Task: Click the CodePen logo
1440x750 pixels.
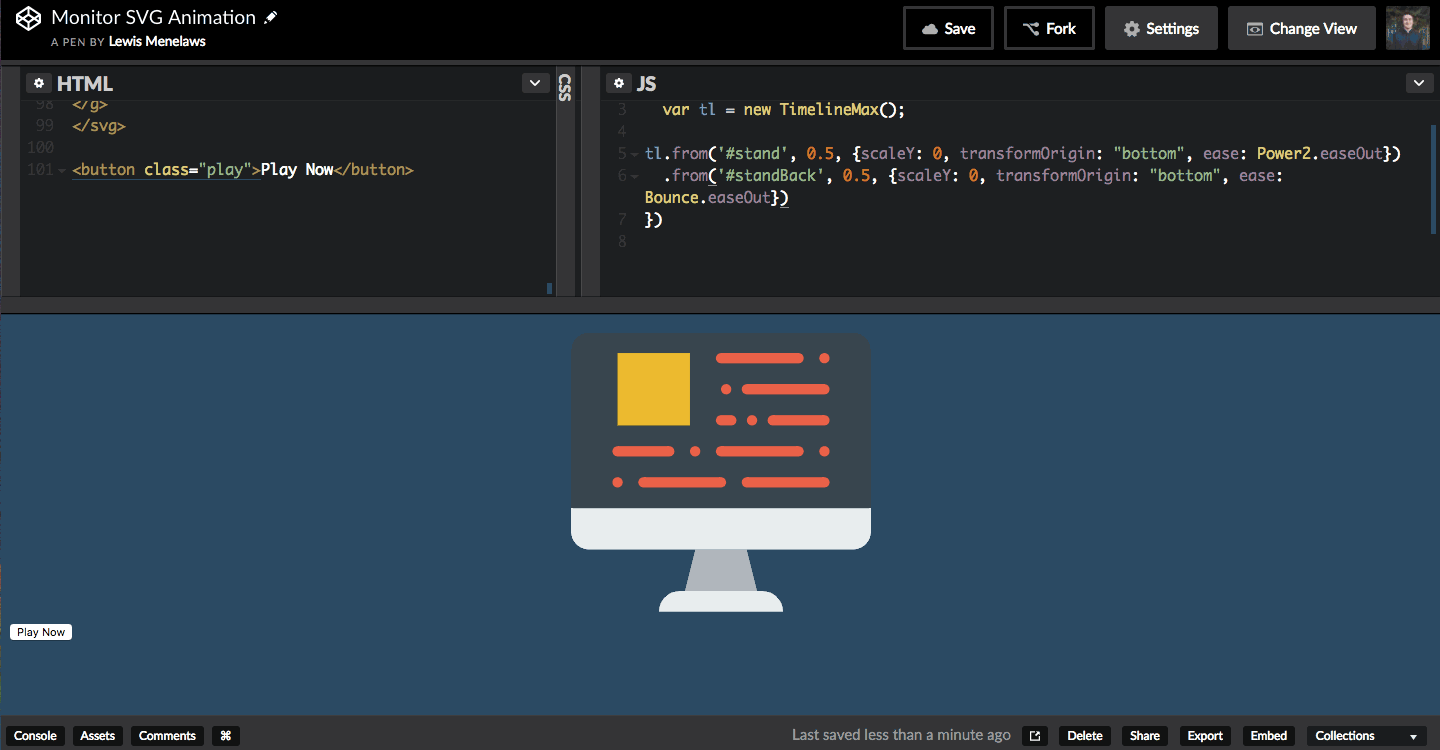Action: (x=27, y=17)
